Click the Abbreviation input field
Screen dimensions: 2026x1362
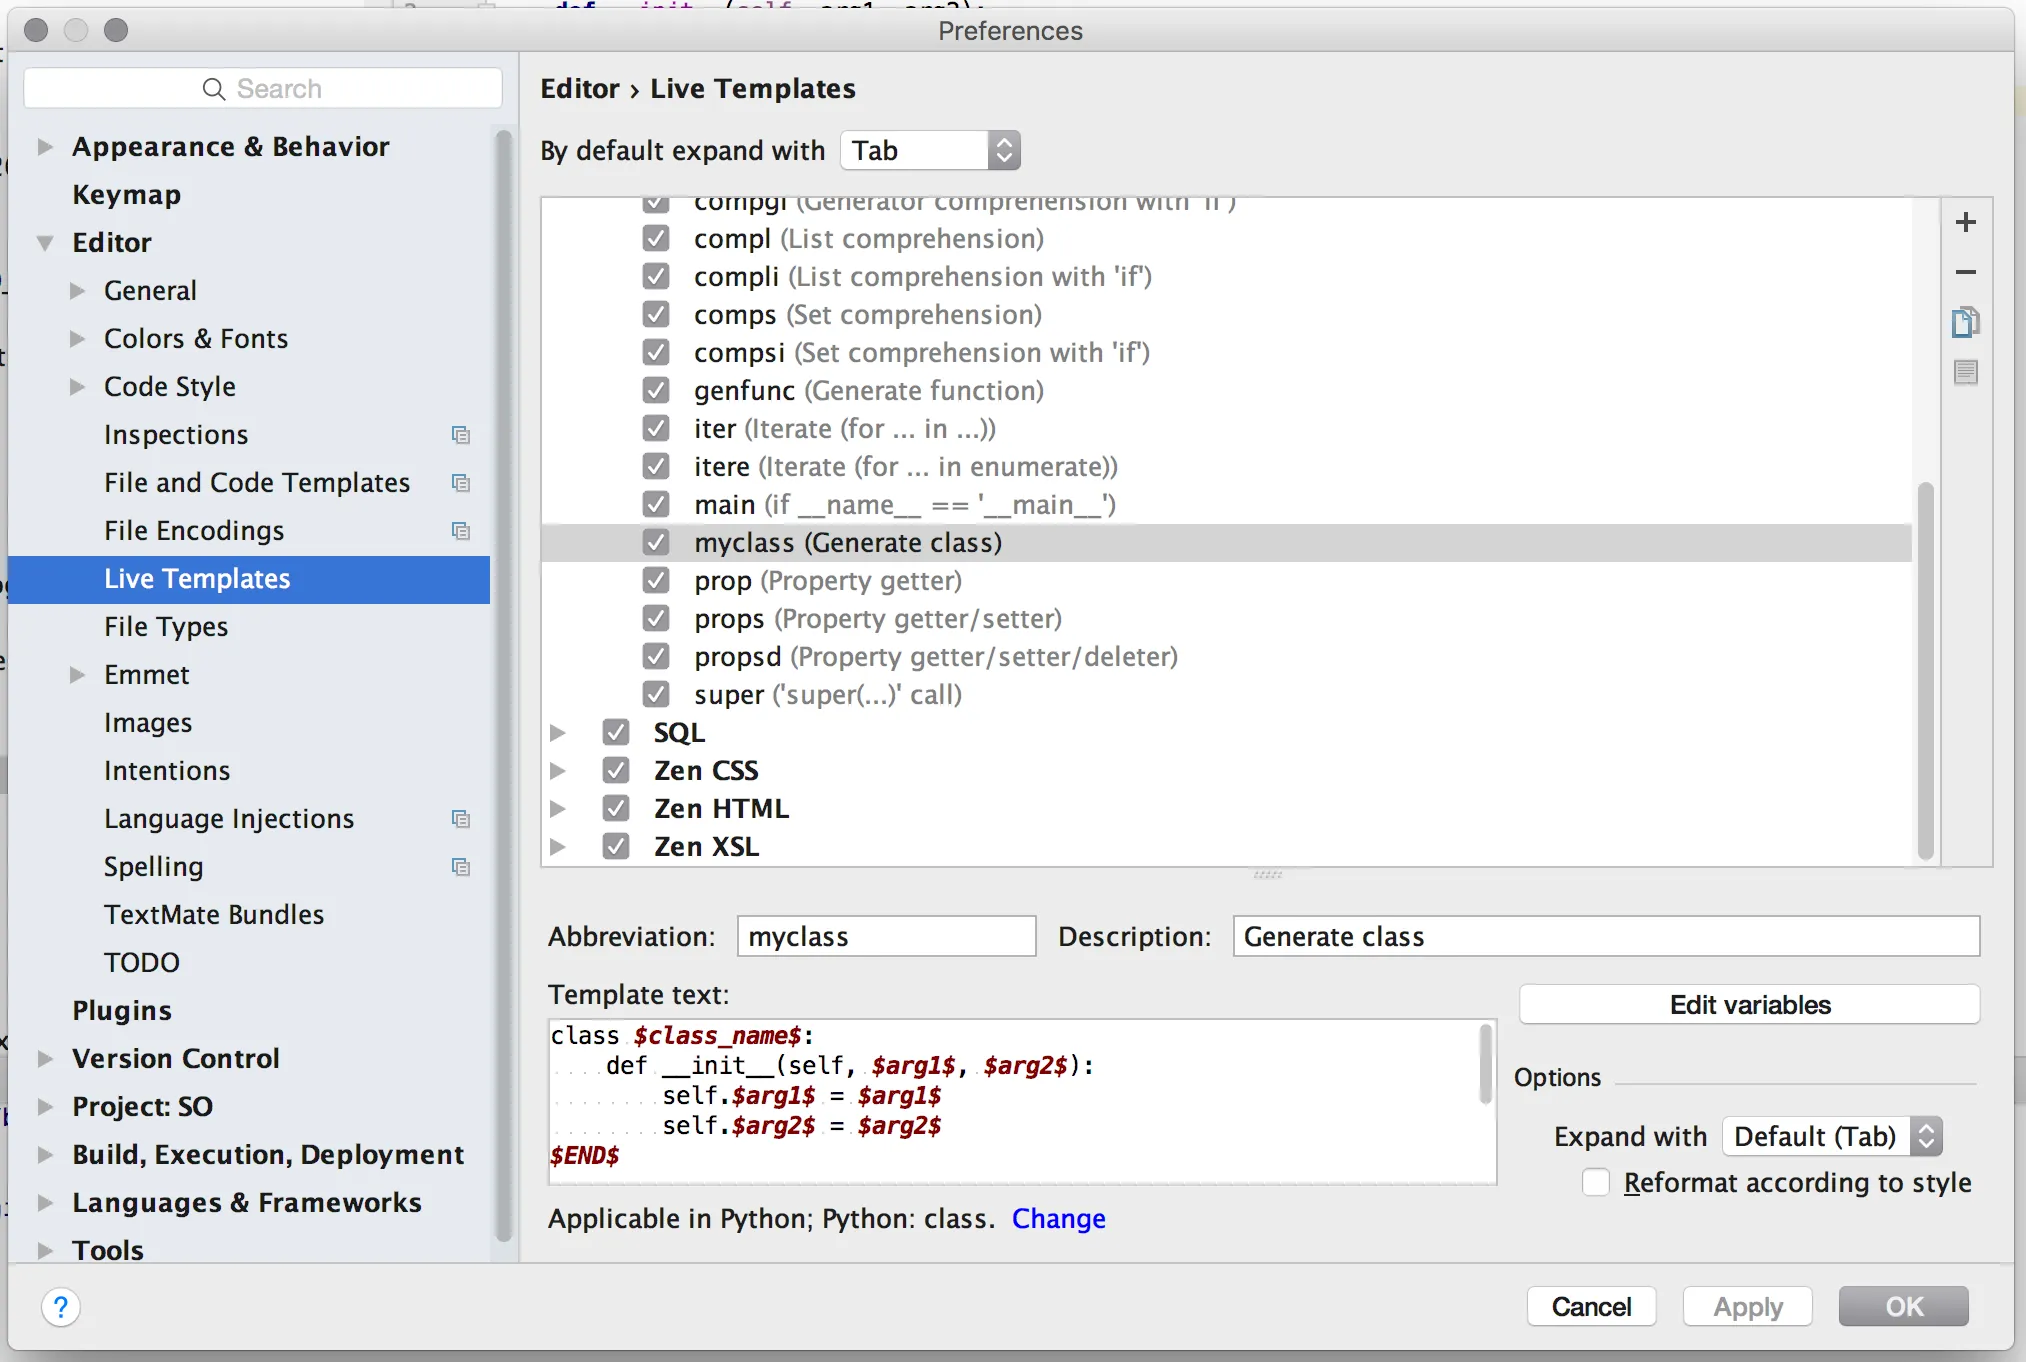(x=886, y=937)
